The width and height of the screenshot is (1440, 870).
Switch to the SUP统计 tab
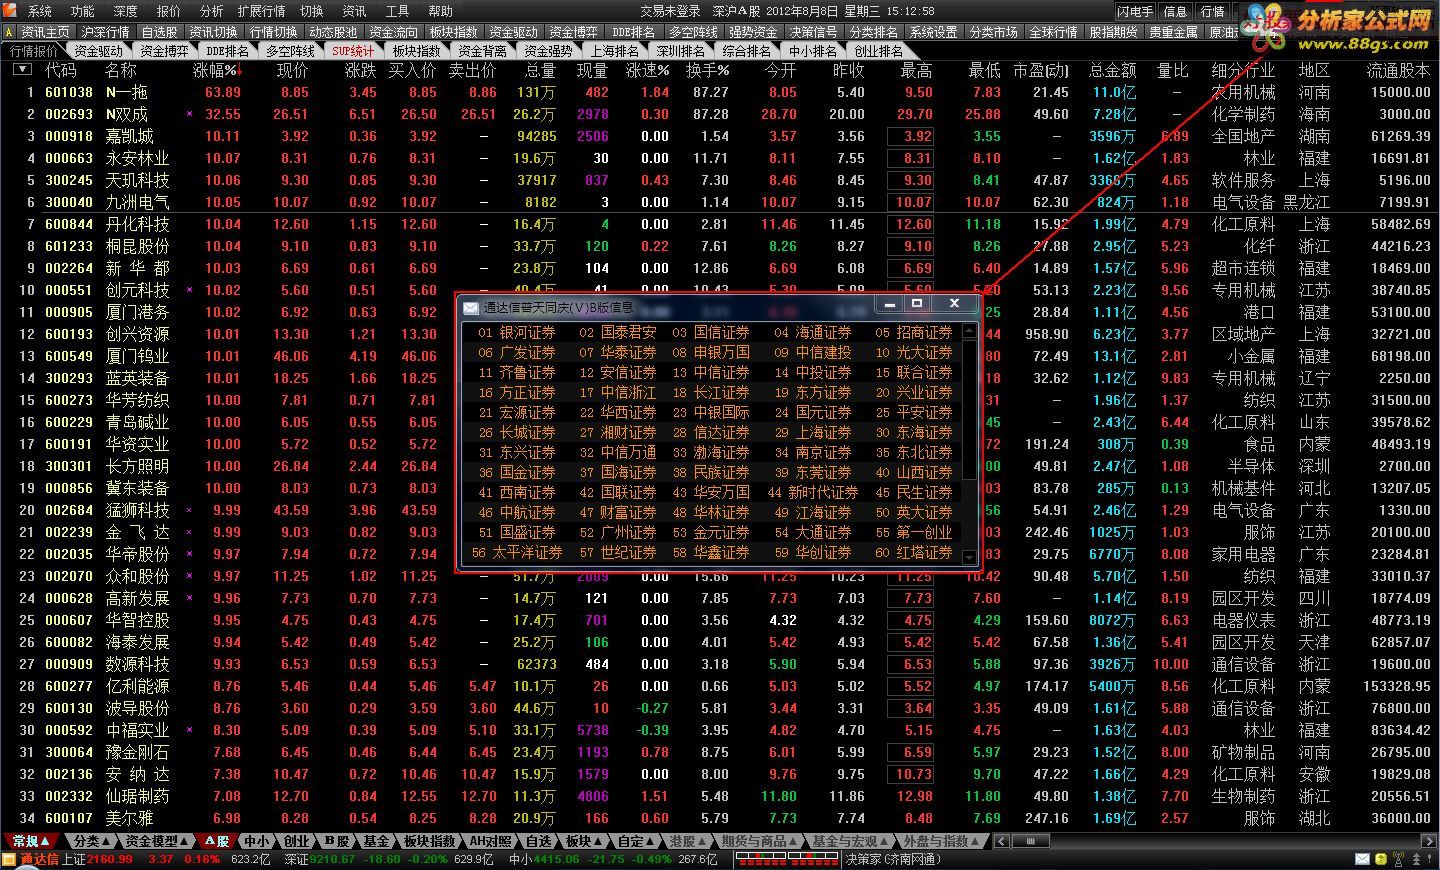[353, 51]
